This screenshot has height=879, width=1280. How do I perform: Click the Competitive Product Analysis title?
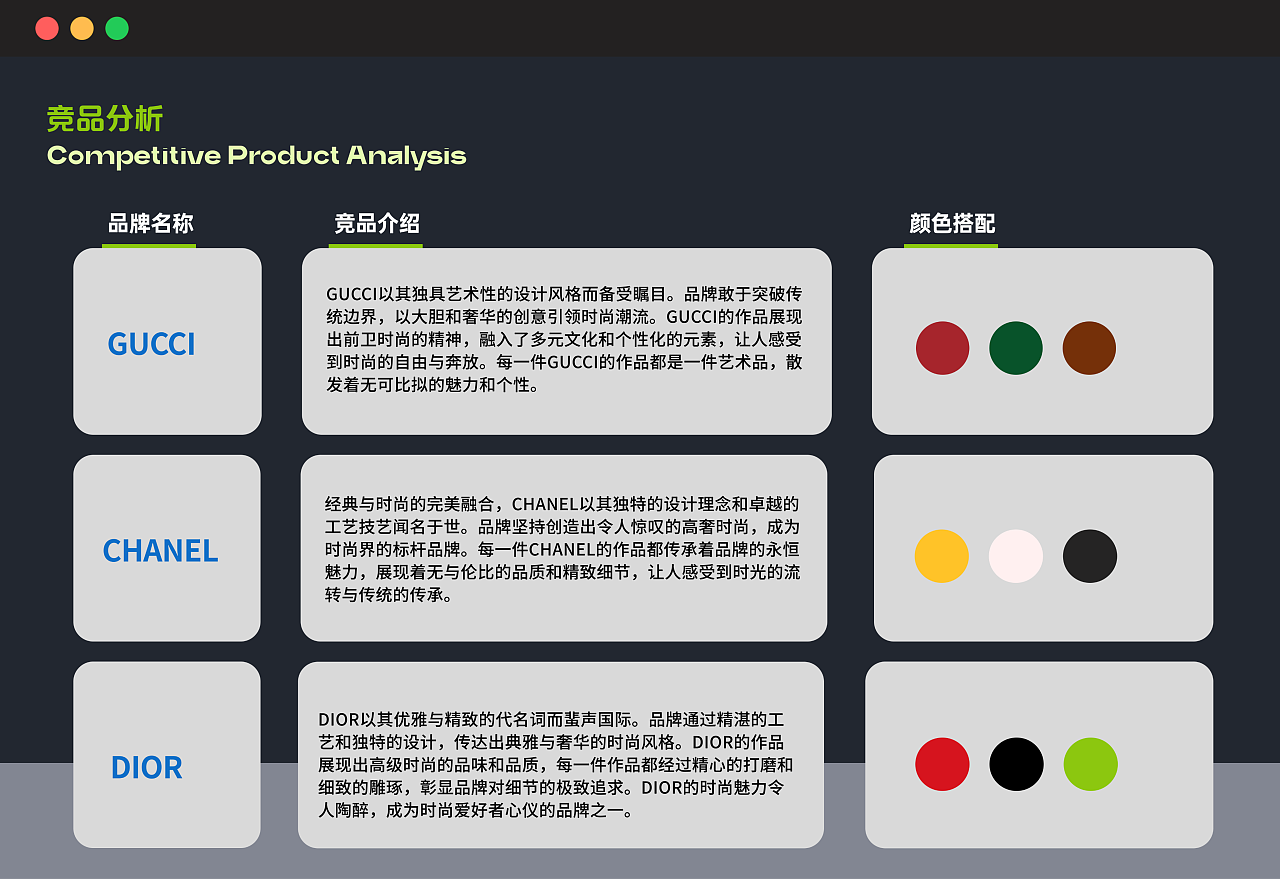(x=256, y=156)
